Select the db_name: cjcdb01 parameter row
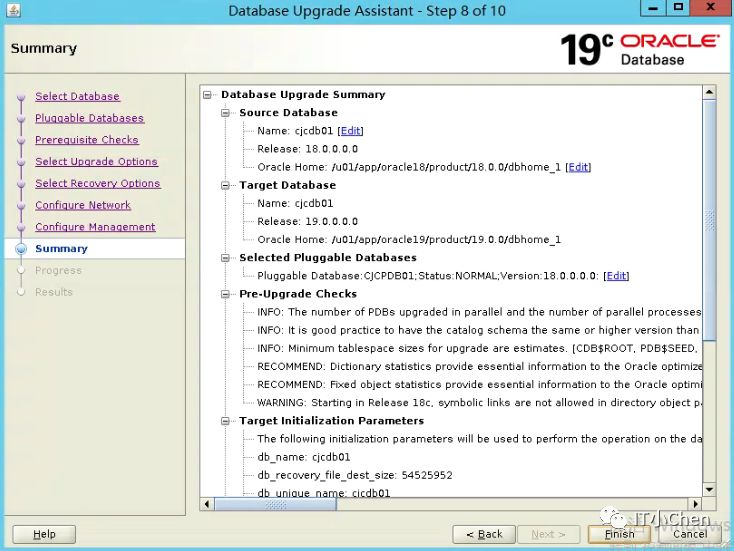The height and width of the screenshot is (551, 734). click(303, 457)
